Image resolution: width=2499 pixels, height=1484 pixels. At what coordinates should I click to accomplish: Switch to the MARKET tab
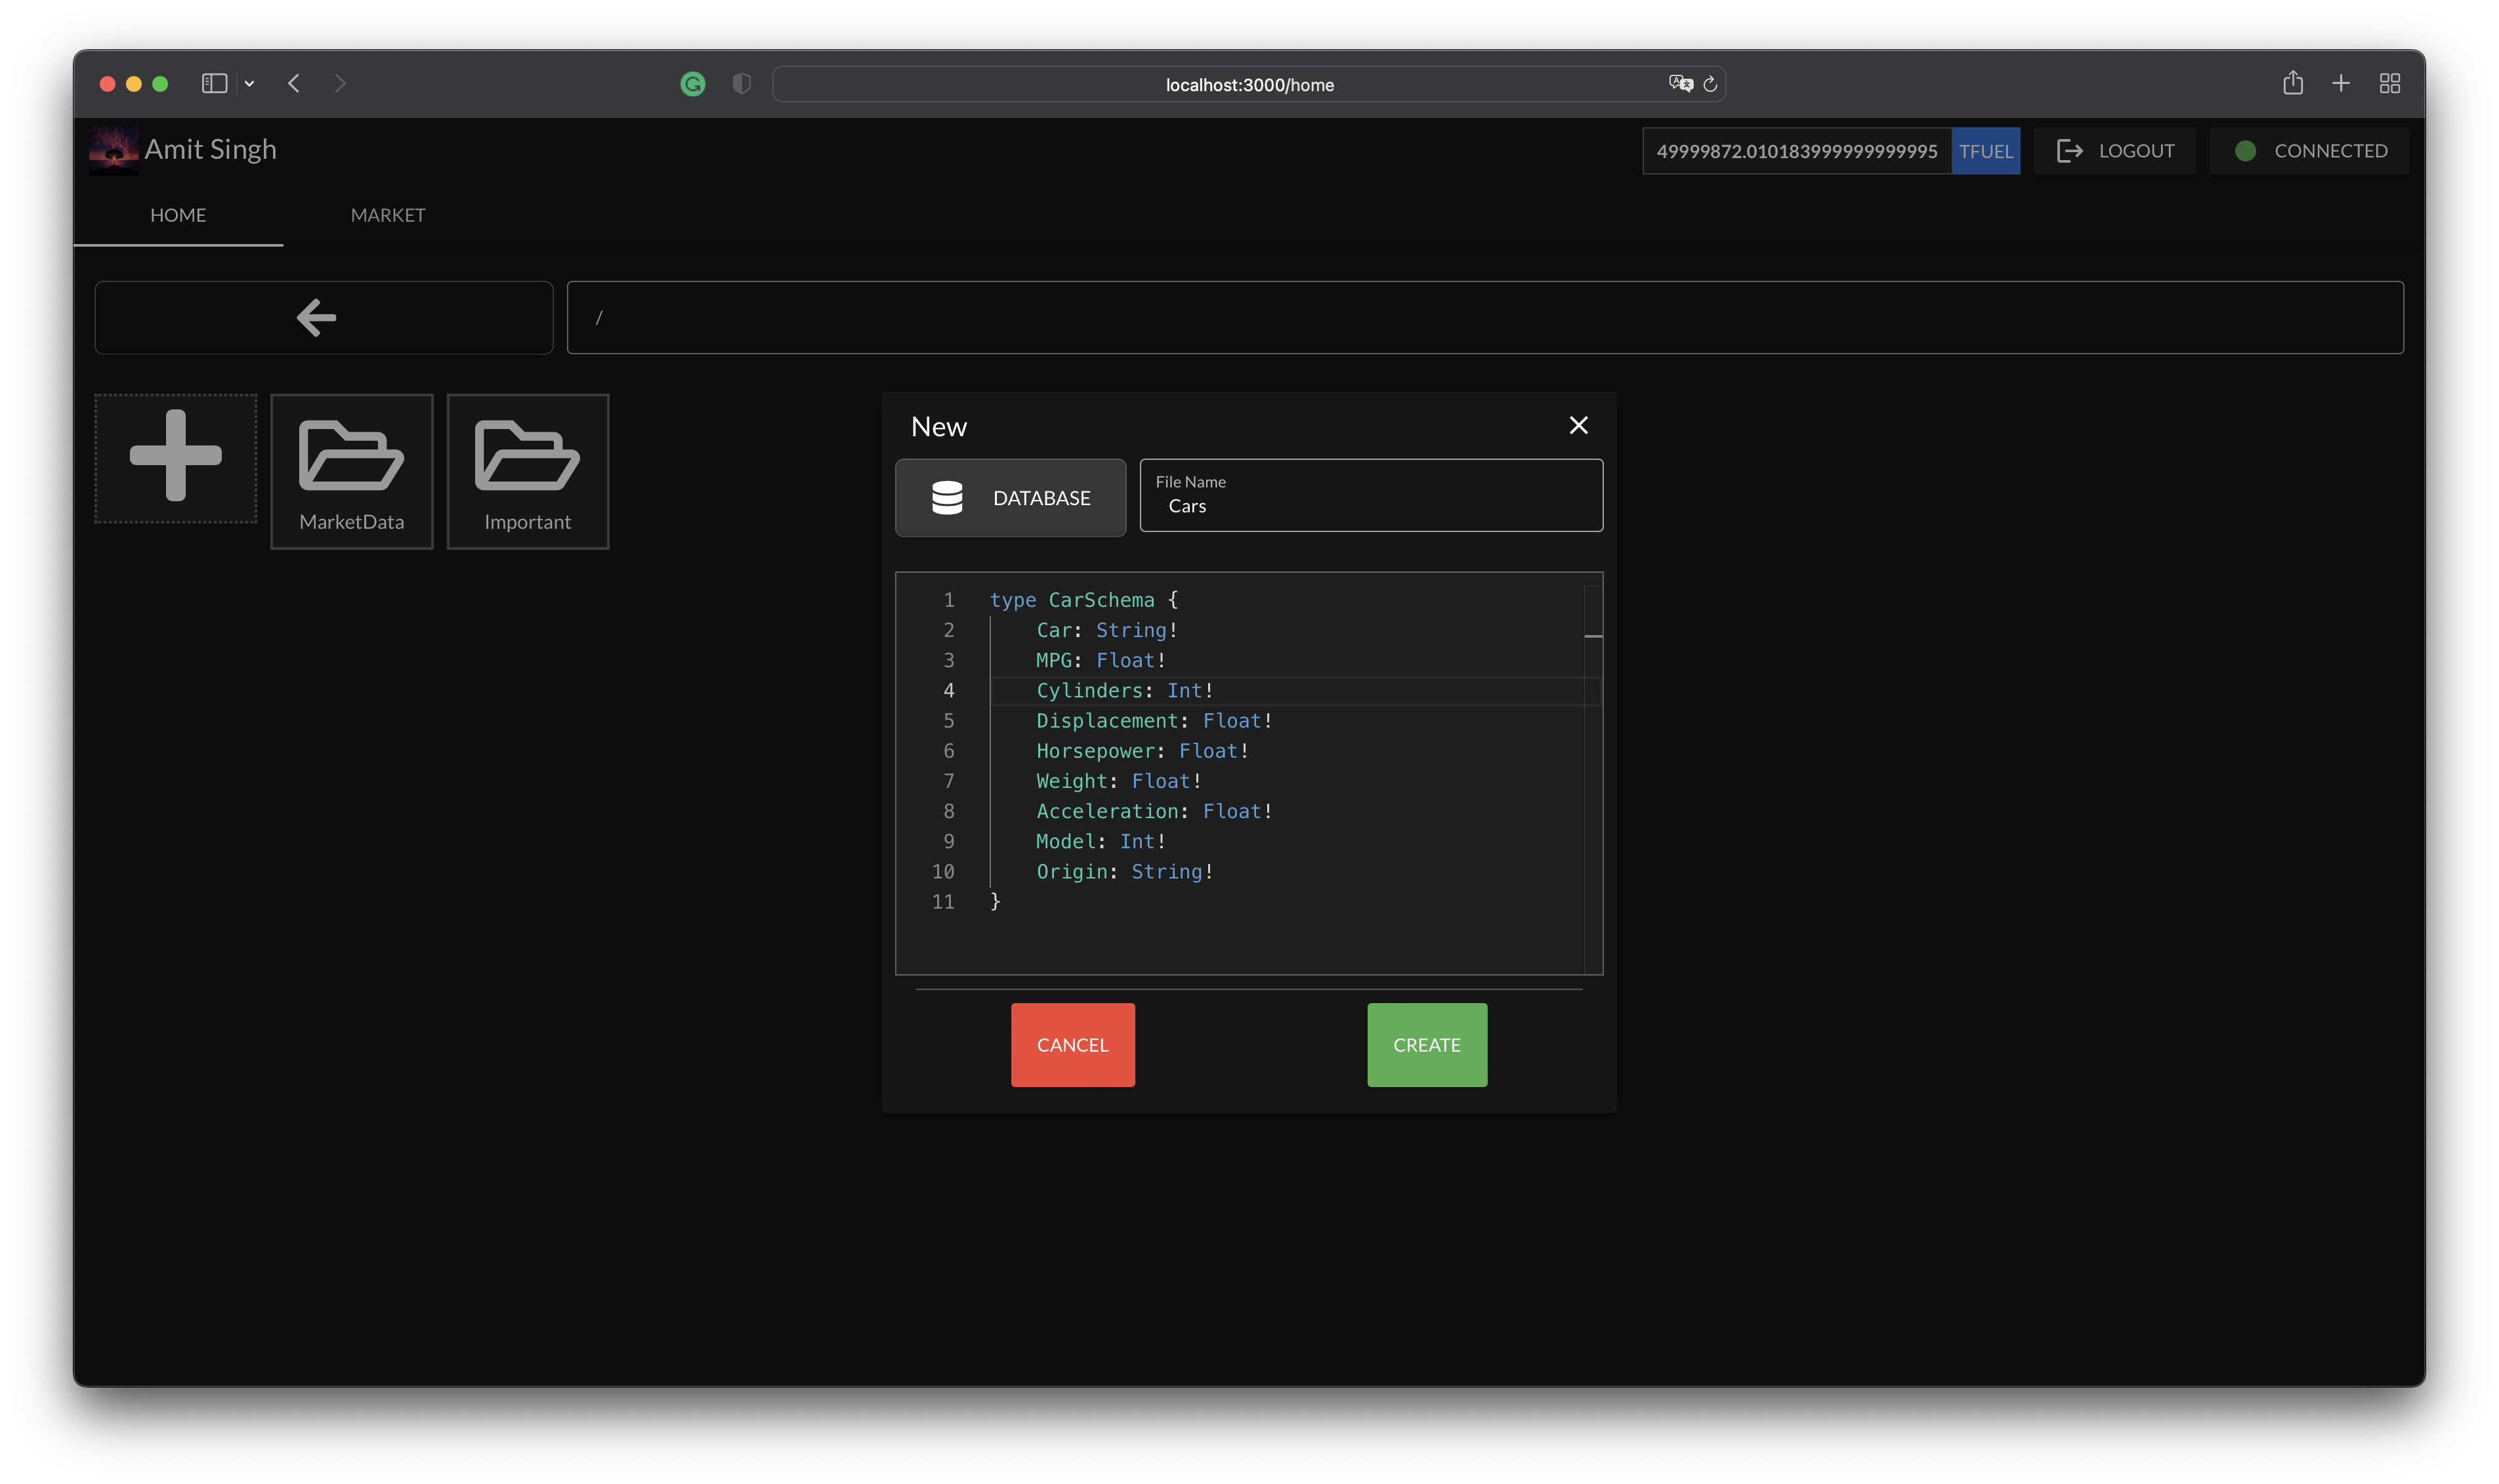click(388, 215)
